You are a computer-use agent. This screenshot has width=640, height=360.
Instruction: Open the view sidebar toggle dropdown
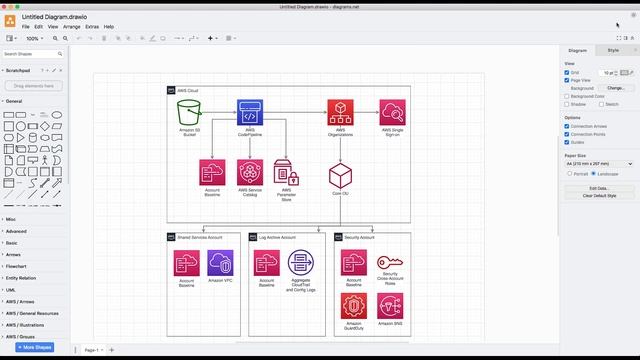pos(11,38)
